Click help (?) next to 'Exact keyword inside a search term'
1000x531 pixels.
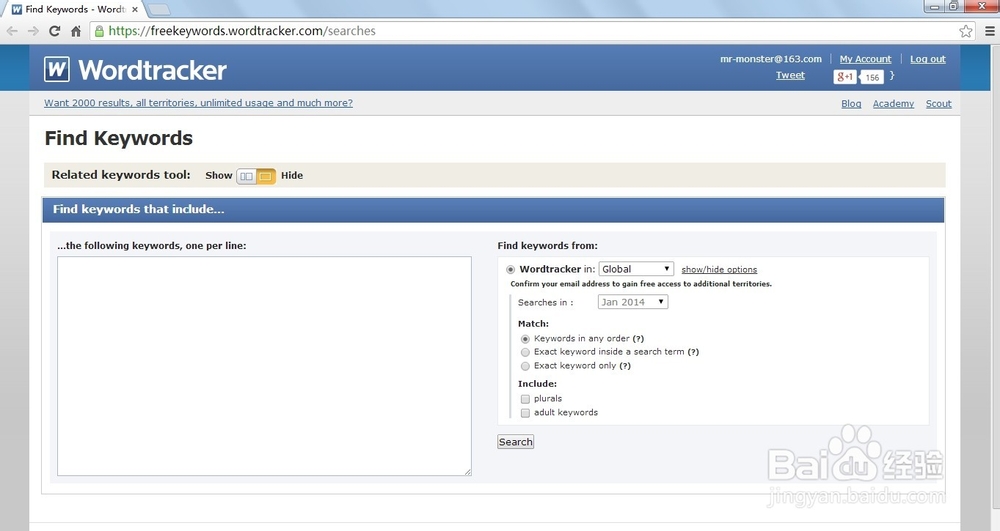693,352
